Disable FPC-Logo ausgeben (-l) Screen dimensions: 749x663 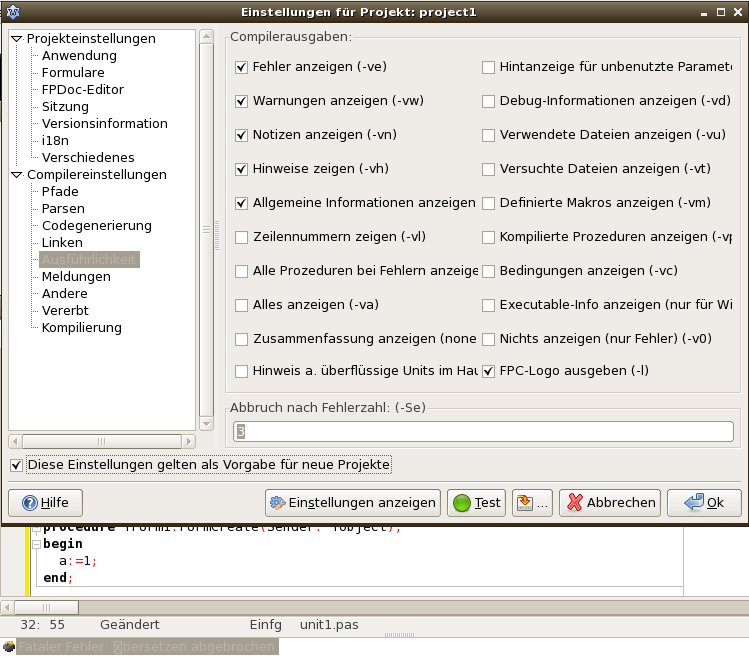[x=489, y=371]
